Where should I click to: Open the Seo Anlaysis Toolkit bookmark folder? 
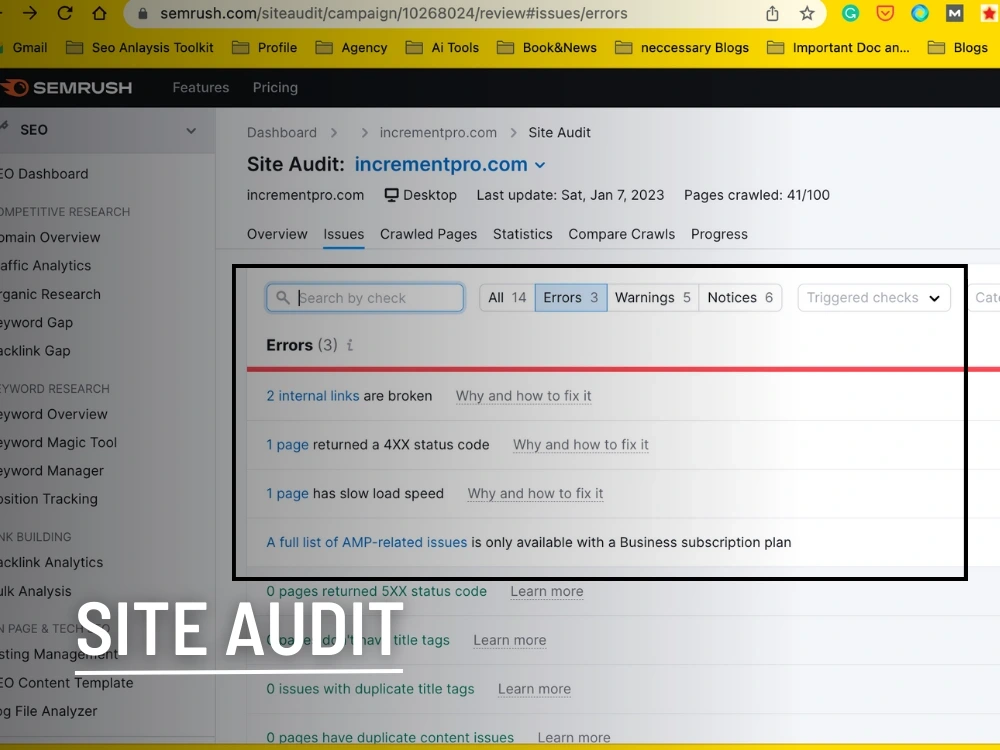pyautogui.click(x=140, y=48)
